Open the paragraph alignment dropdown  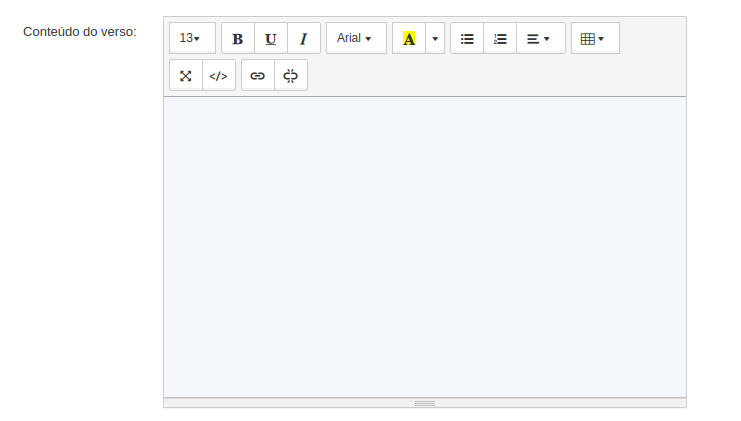(x=541, y=38)
